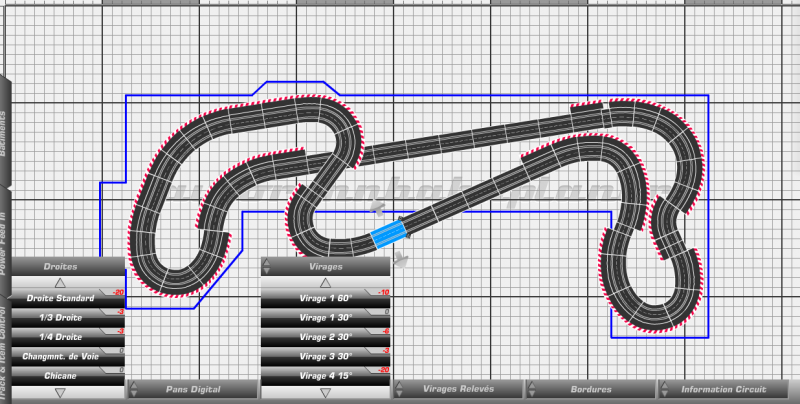Select the highlighted blue track segment
800x404 pixels.
click(x=388, y=234)
